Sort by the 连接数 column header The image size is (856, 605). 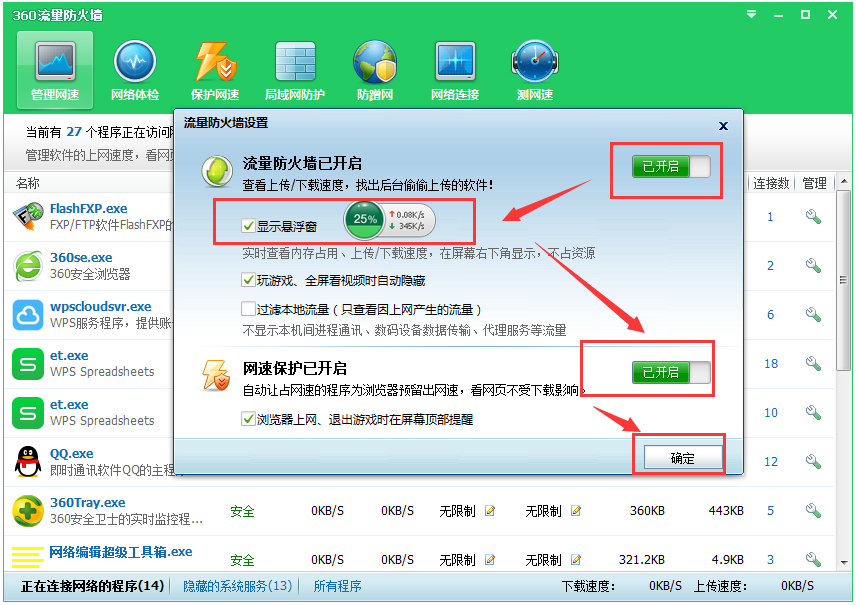pos(771,183)
